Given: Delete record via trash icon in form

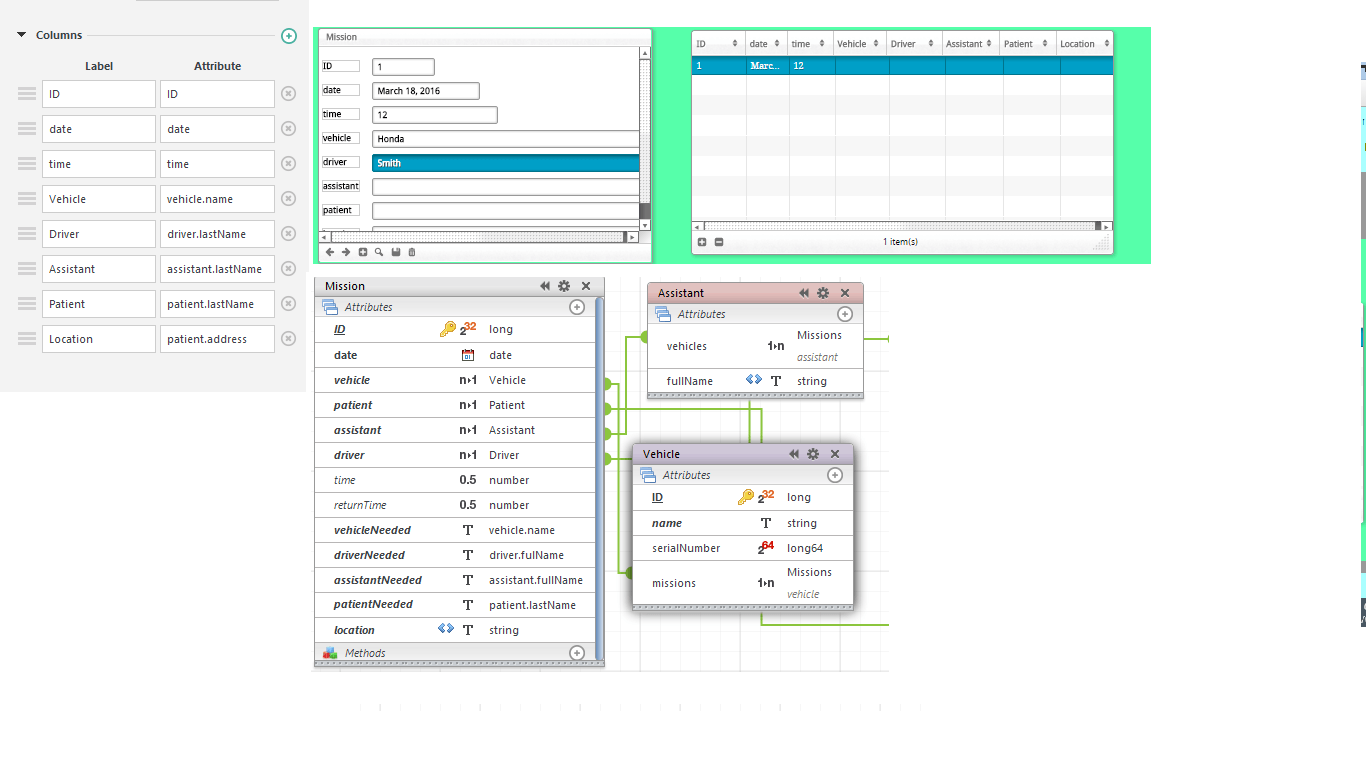Looking at the screenshot, I should [412, 252].
